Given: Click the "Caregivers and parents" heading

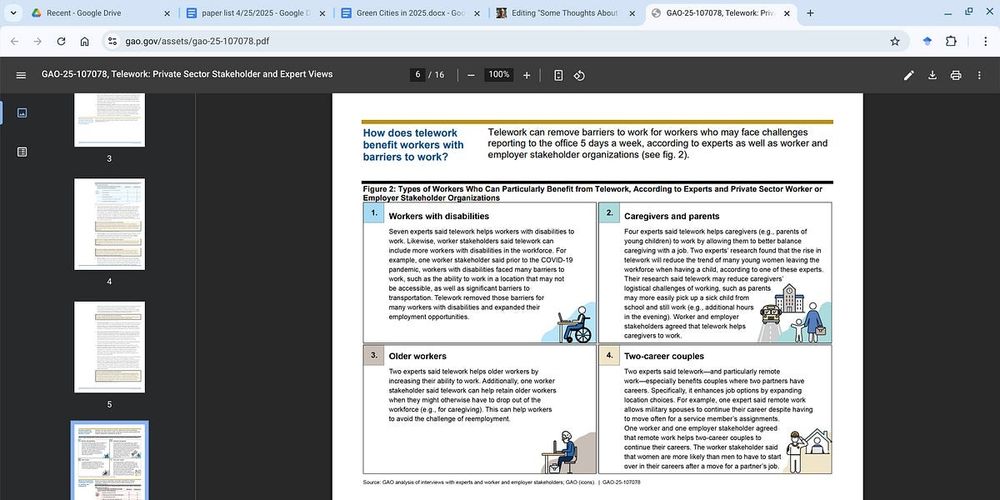Looking at the screenshot, I should [x=672, y=216].
